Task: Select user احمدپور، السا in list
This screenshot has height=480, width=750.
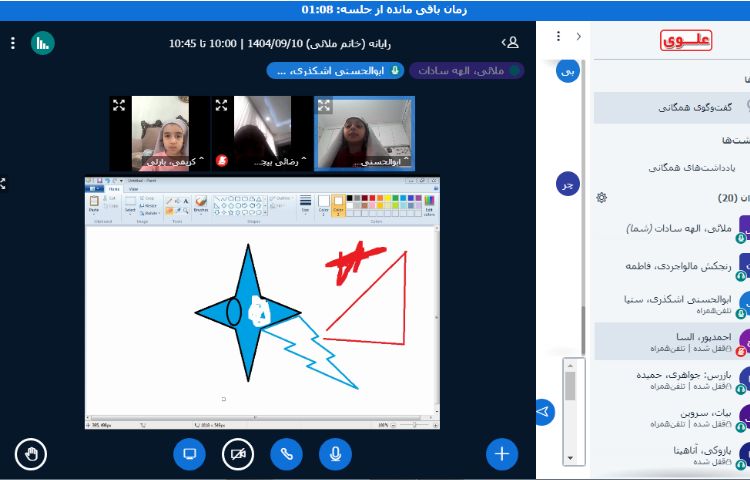Action: pos(670,342)
